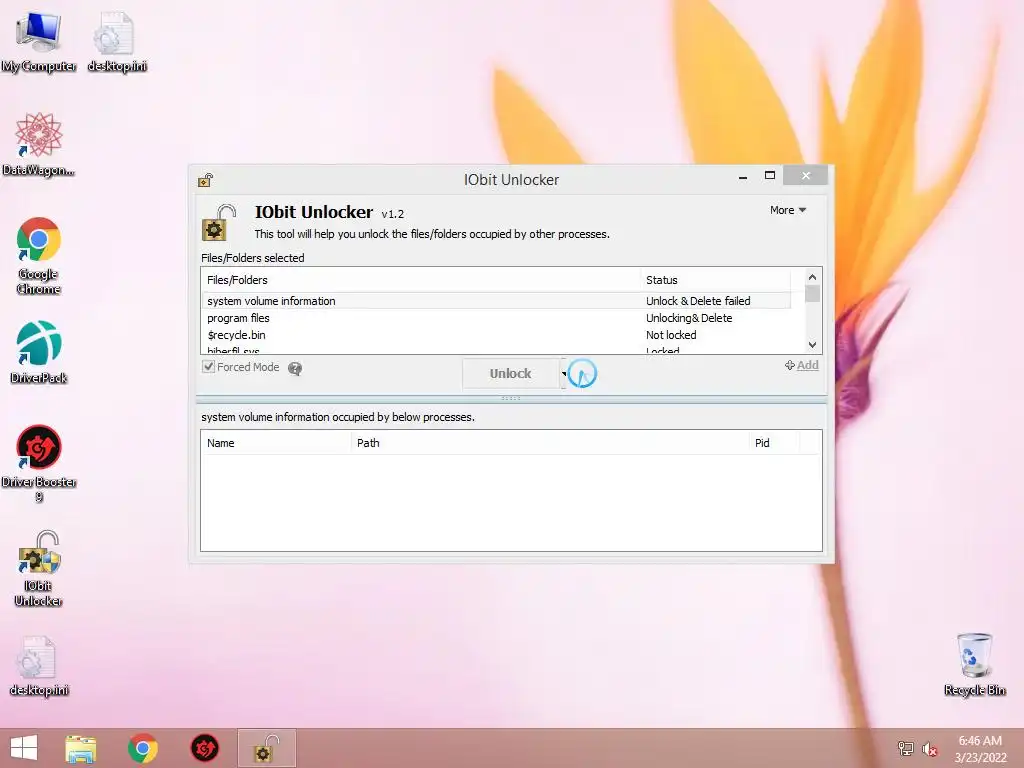
Task: Open Driver Booster 9 desktop shortcut
Action: point(39,463)
